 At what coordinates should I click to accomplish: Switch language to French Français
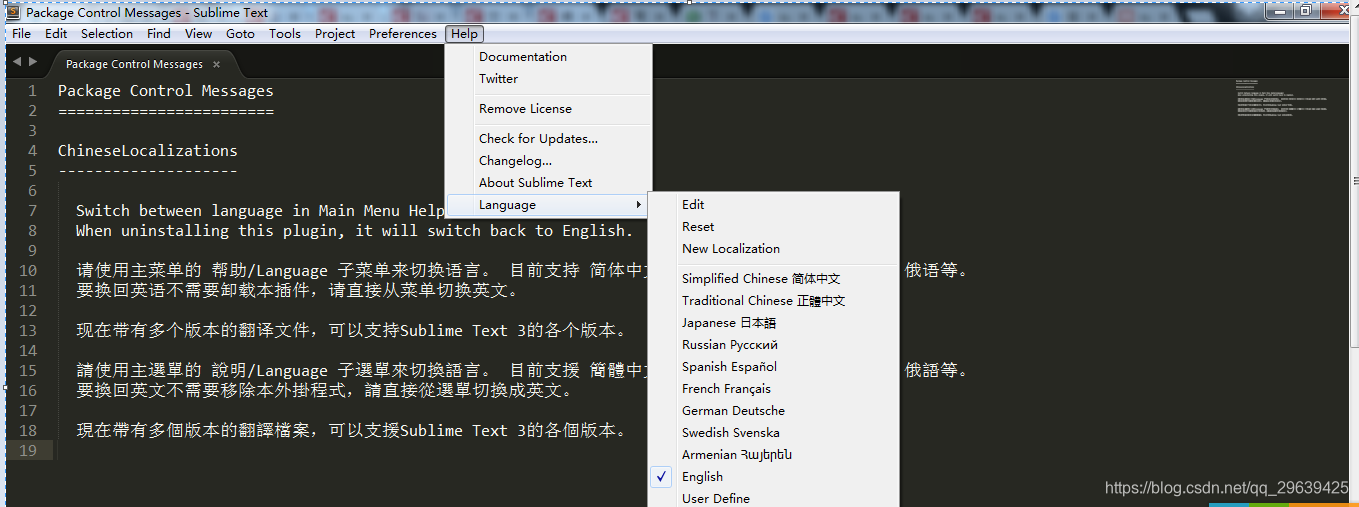pyautogui.click(x=774, y=389)
